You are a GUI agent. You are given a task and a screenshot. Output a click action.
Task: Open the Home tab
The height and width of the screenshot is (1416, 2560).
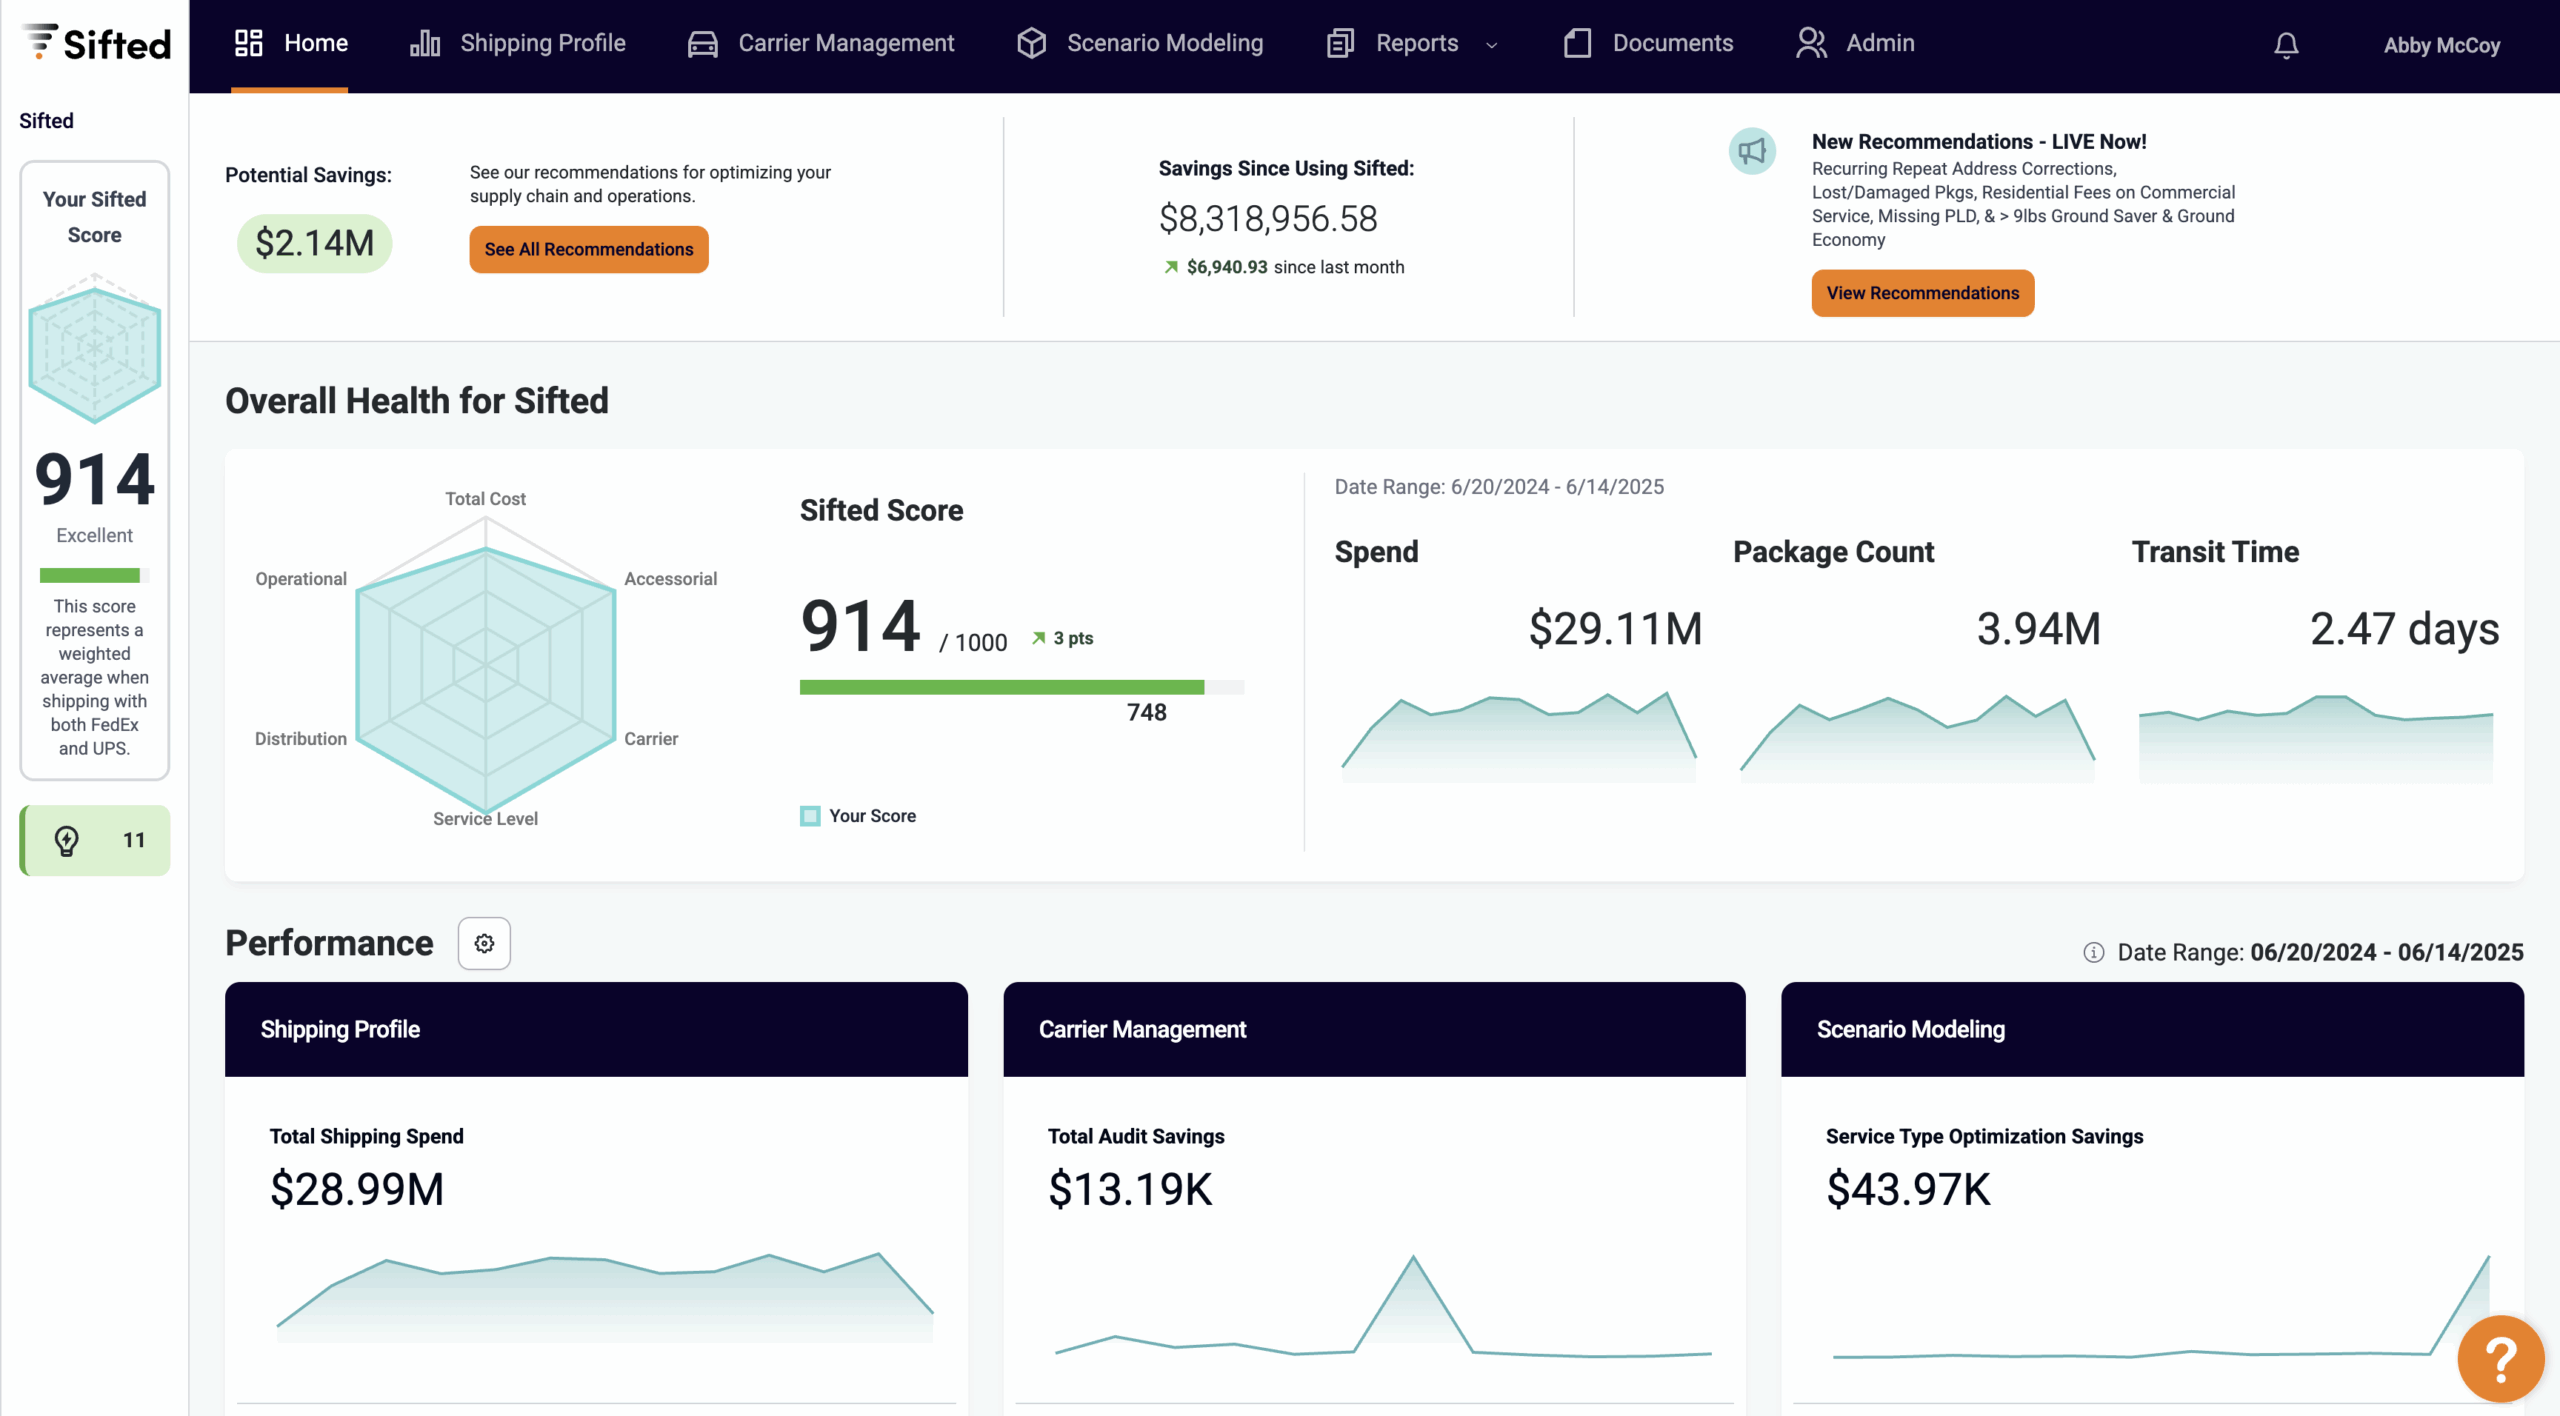290,43
